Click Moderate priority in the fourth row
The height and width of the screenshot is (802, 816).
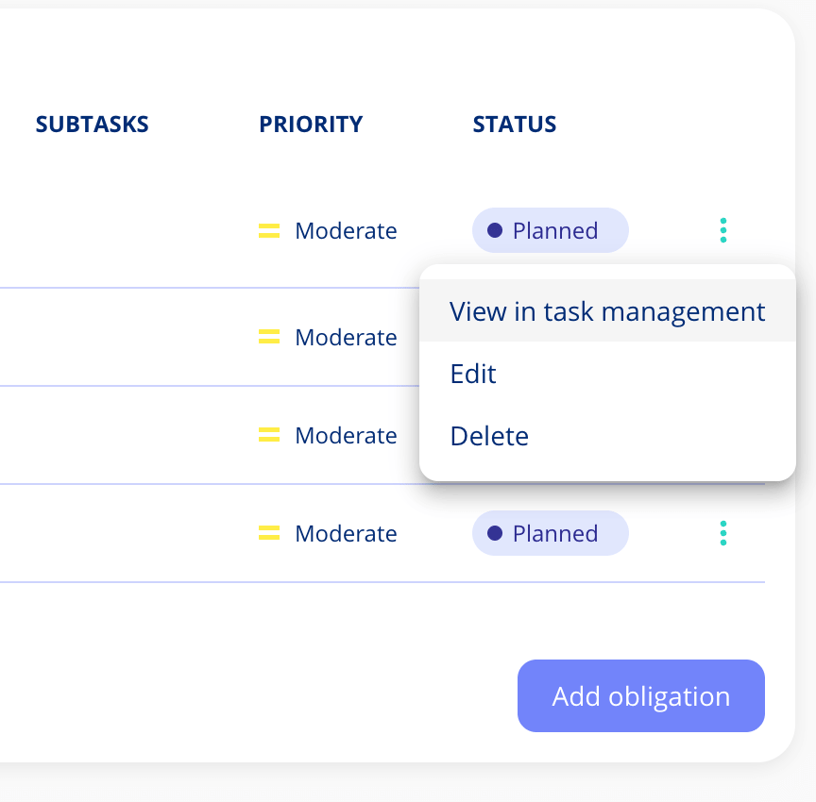click(346, 533)
